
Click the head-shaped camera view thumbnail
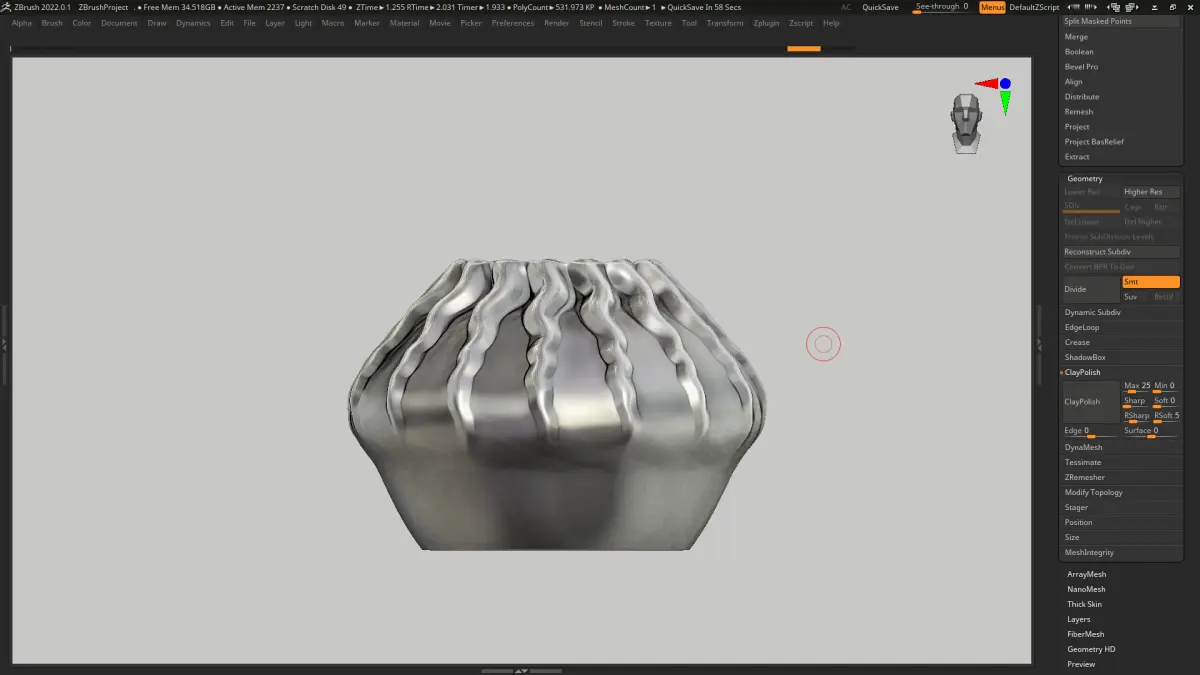pyautogui.click(x=966, y=123)
